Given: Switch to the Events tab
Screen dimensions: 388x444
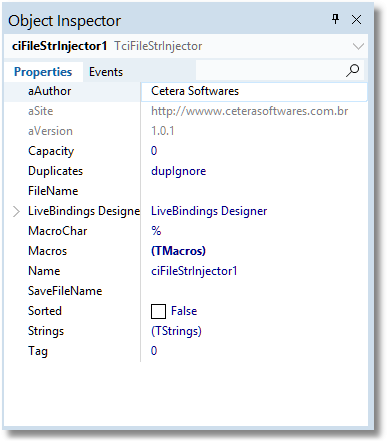Looking at the screenshot, I should 106,72.
